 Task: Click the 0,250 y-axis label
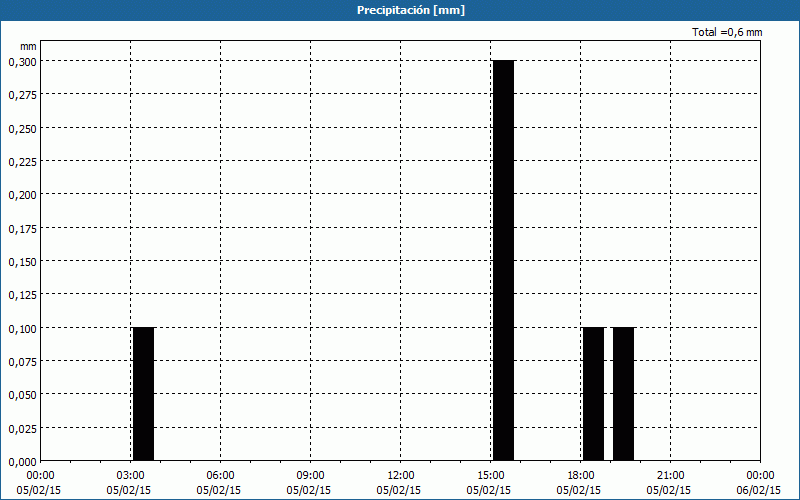tap(22, 128)
